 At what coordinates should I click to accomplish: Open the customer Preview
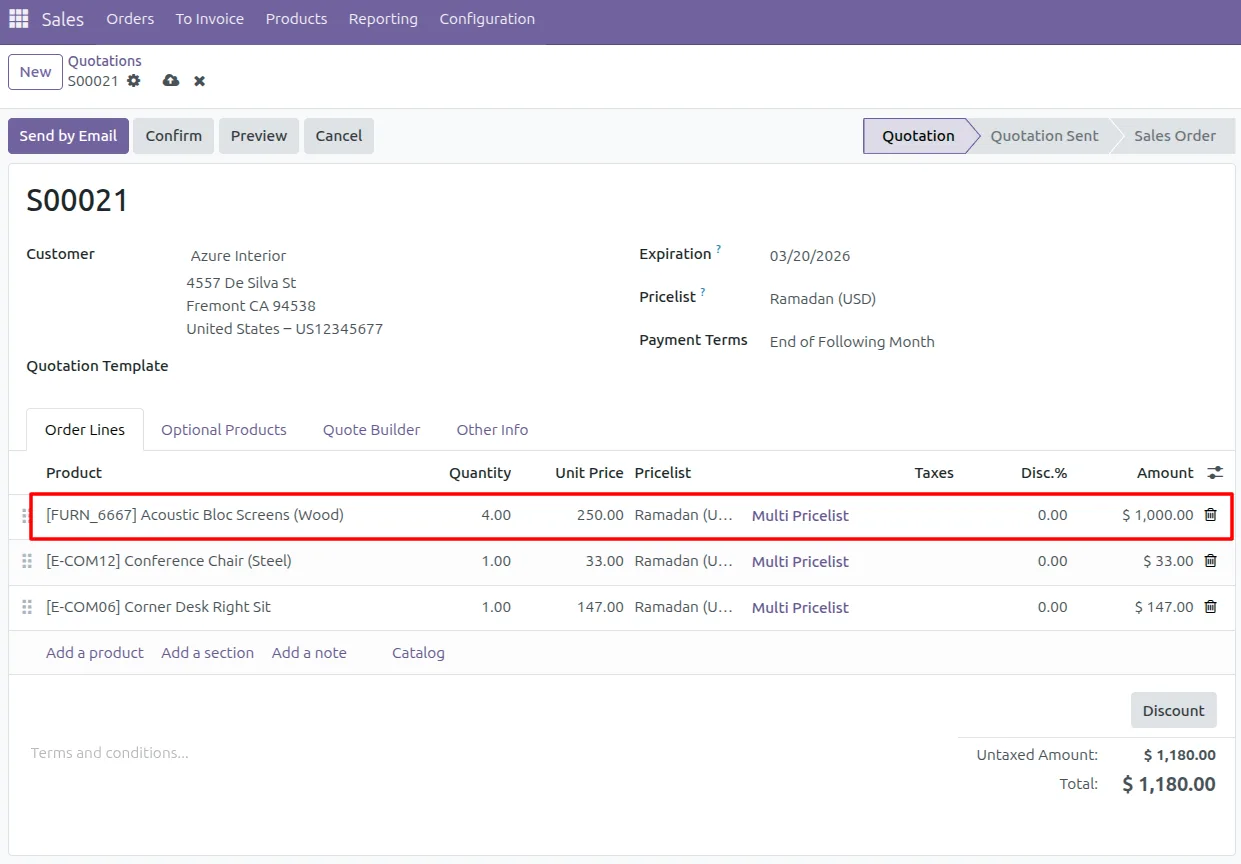click(259, 136)
